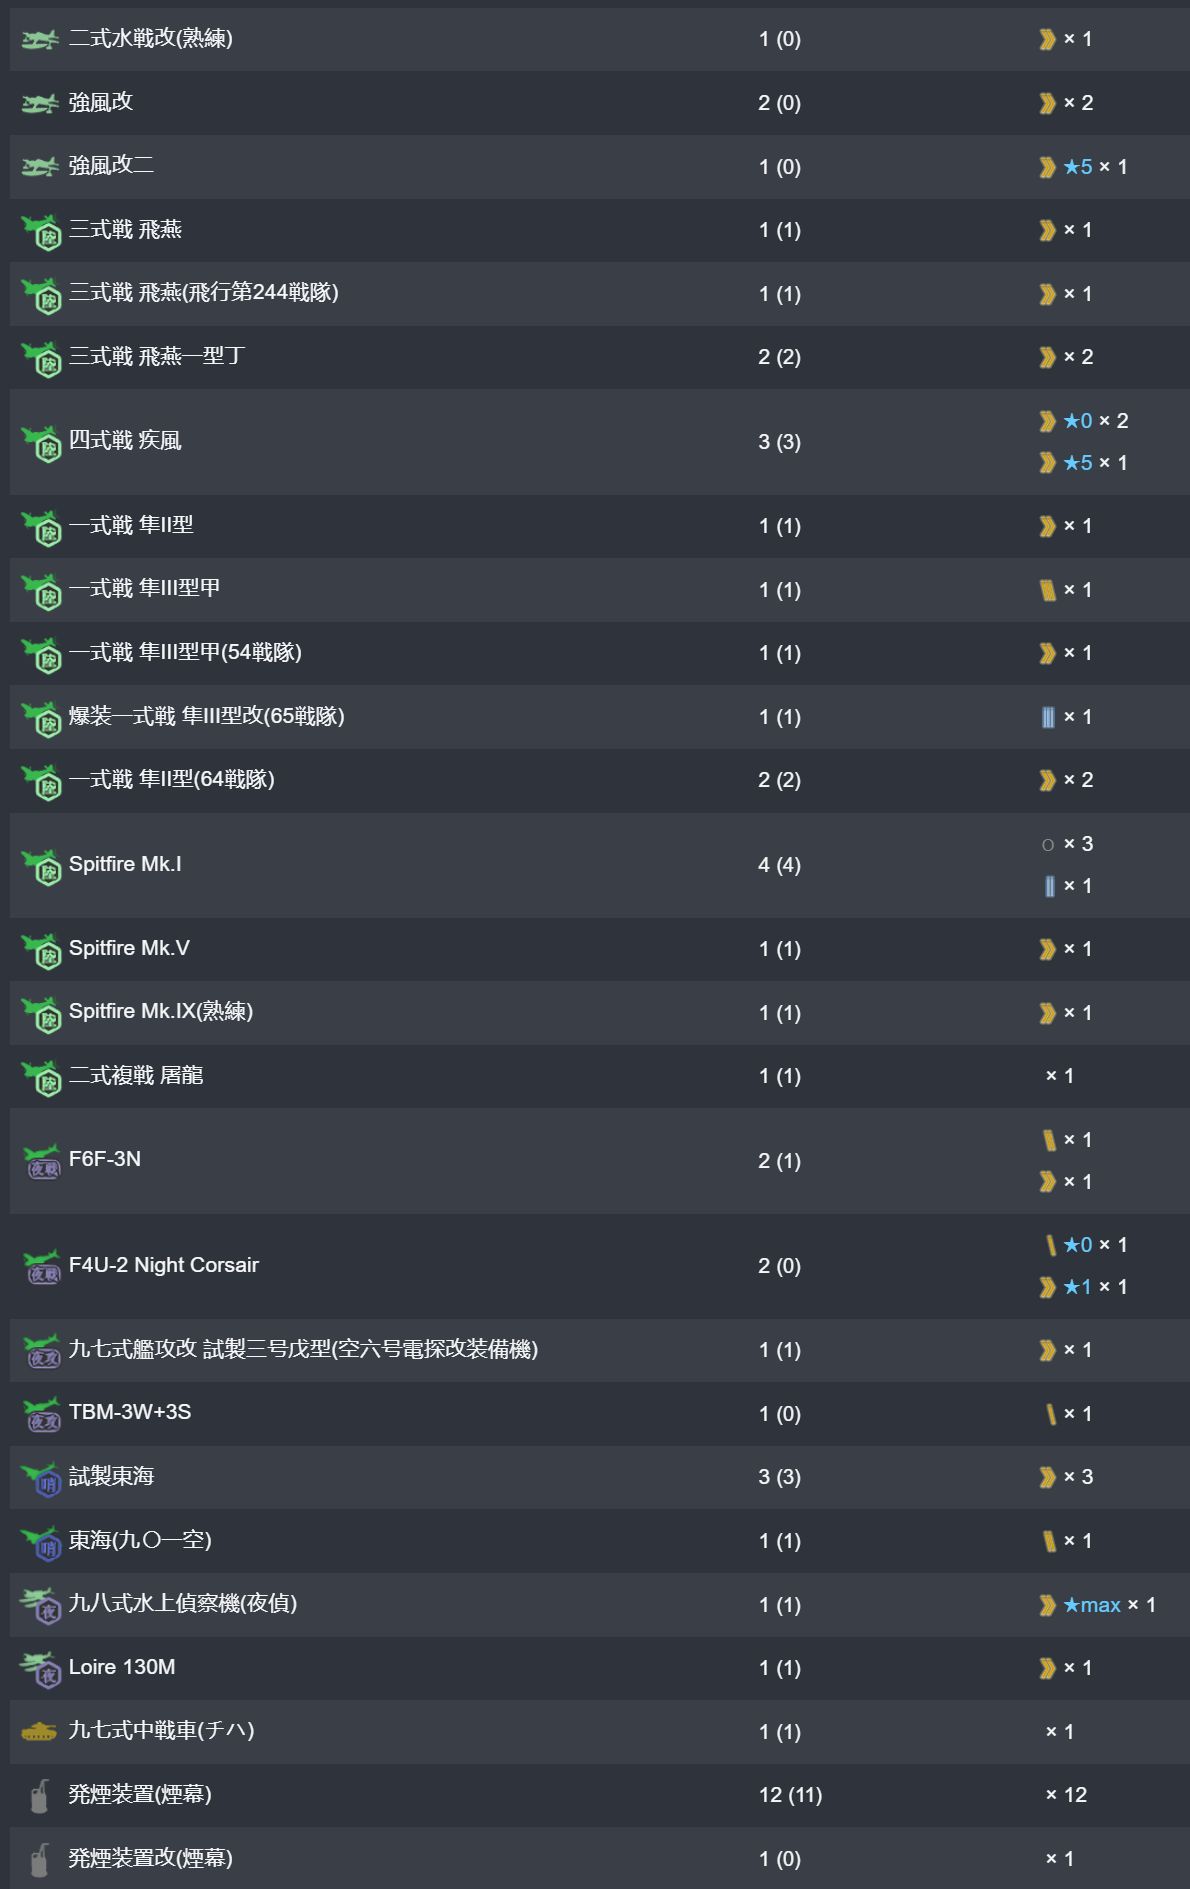Click the ★5 star label in 強風改二 row
Viewport: 1190px width, 1889px height.
point(1078,167)
